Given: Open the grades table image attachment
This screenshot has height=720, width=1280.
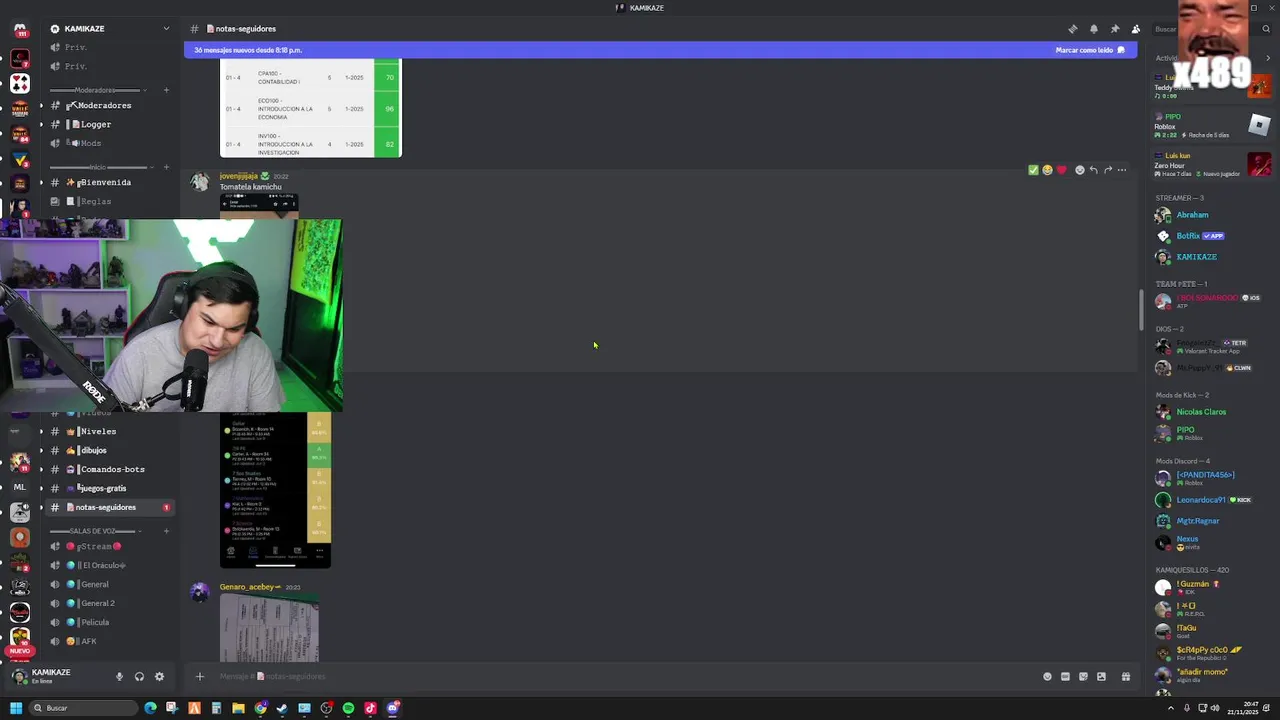Looking at the screenshot, I should (x=311, y=108).
